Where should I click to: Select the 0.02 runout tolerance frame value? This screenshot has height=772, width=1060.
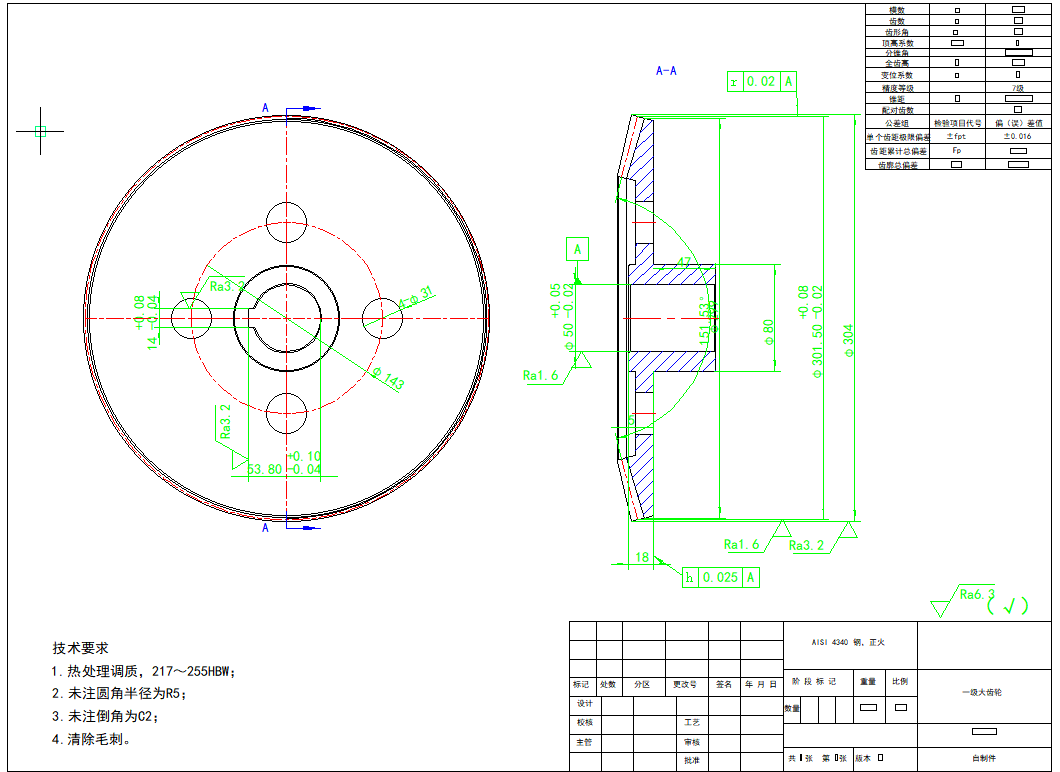761,82
